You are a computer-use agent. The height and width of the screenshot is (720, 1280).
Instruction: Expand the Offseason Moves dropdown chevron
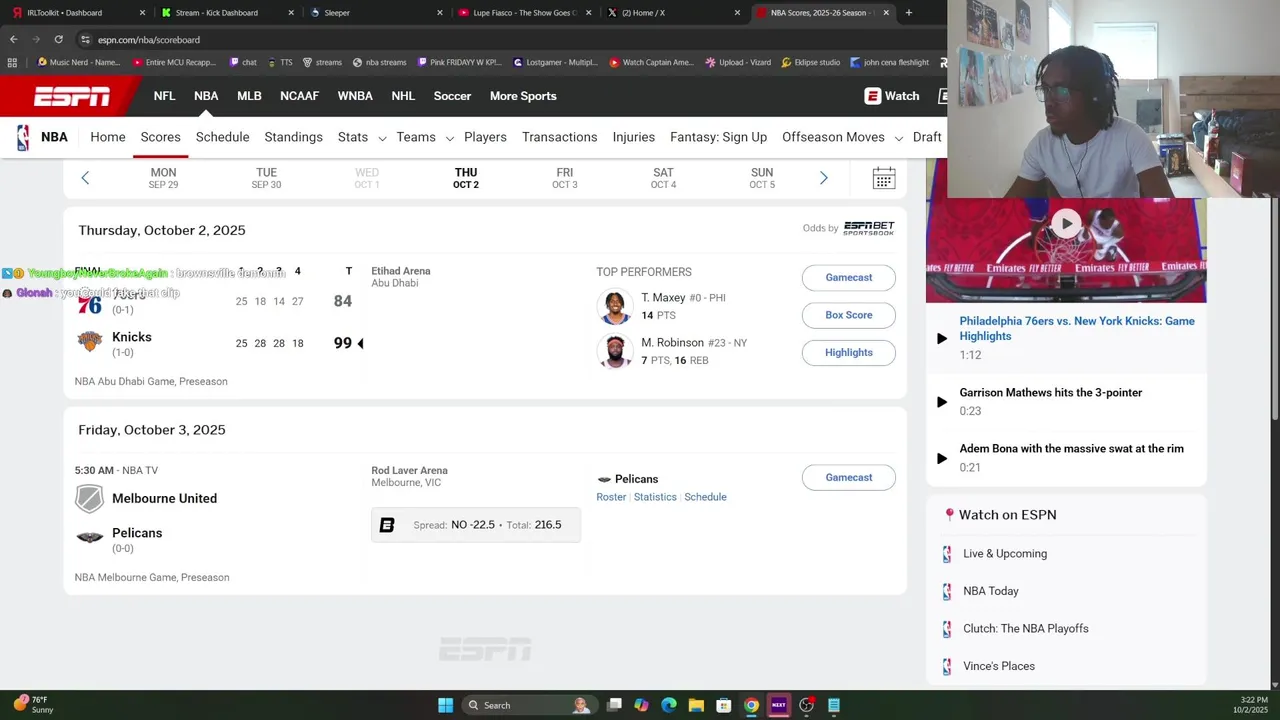tap(898, 138)
